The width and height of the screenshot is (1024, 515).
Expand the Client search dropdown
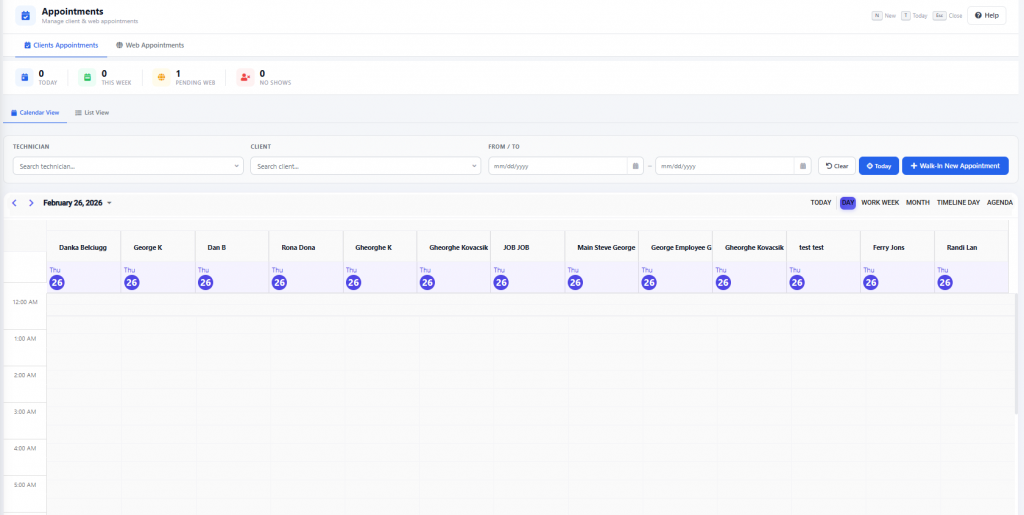pos(474,166)
